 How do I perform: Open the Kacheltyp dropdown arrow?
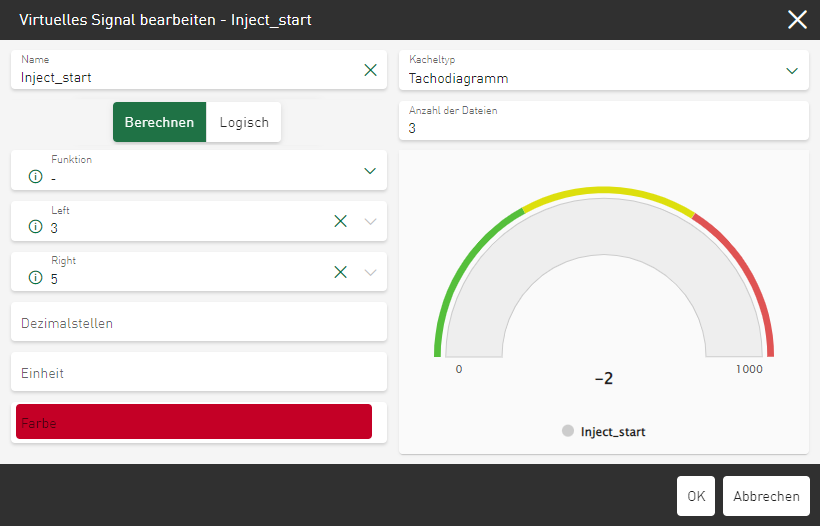point(792,70)
